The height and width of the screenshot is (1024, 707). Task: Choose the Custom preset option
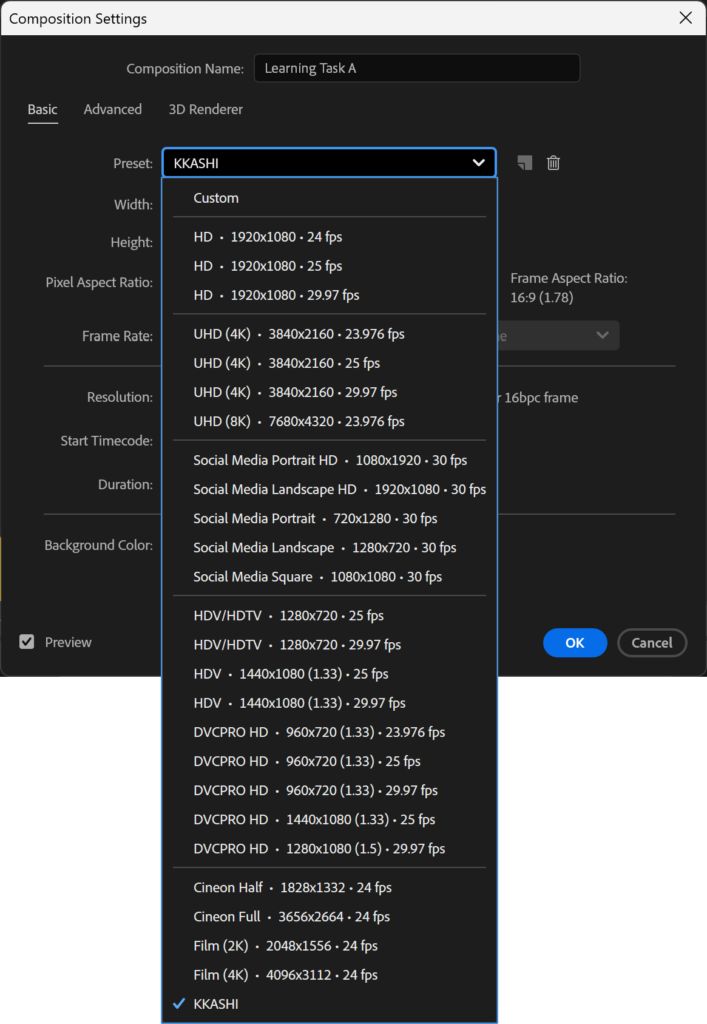[216, 198]
